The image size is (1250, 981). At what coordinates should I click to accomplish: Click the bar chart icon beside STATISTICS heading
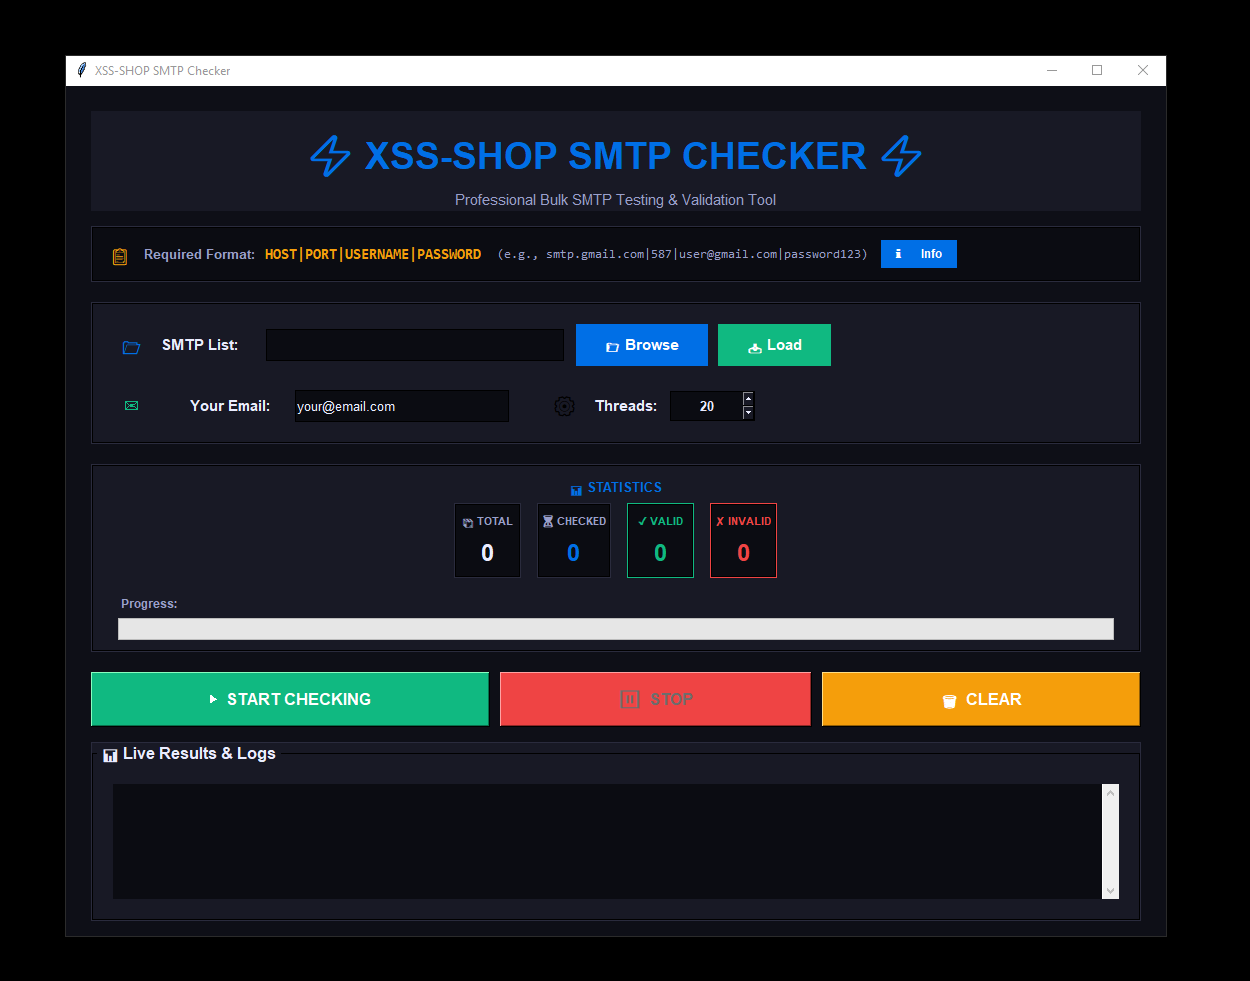click(x=576, y=488)
